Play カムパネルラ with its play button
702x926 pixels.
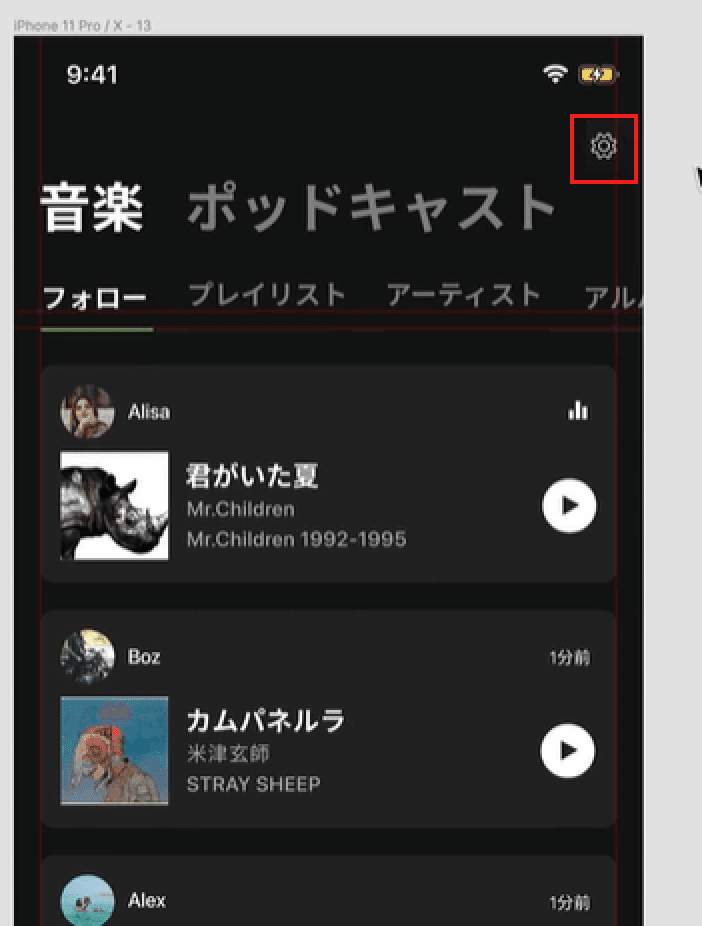tap(568, 750)
